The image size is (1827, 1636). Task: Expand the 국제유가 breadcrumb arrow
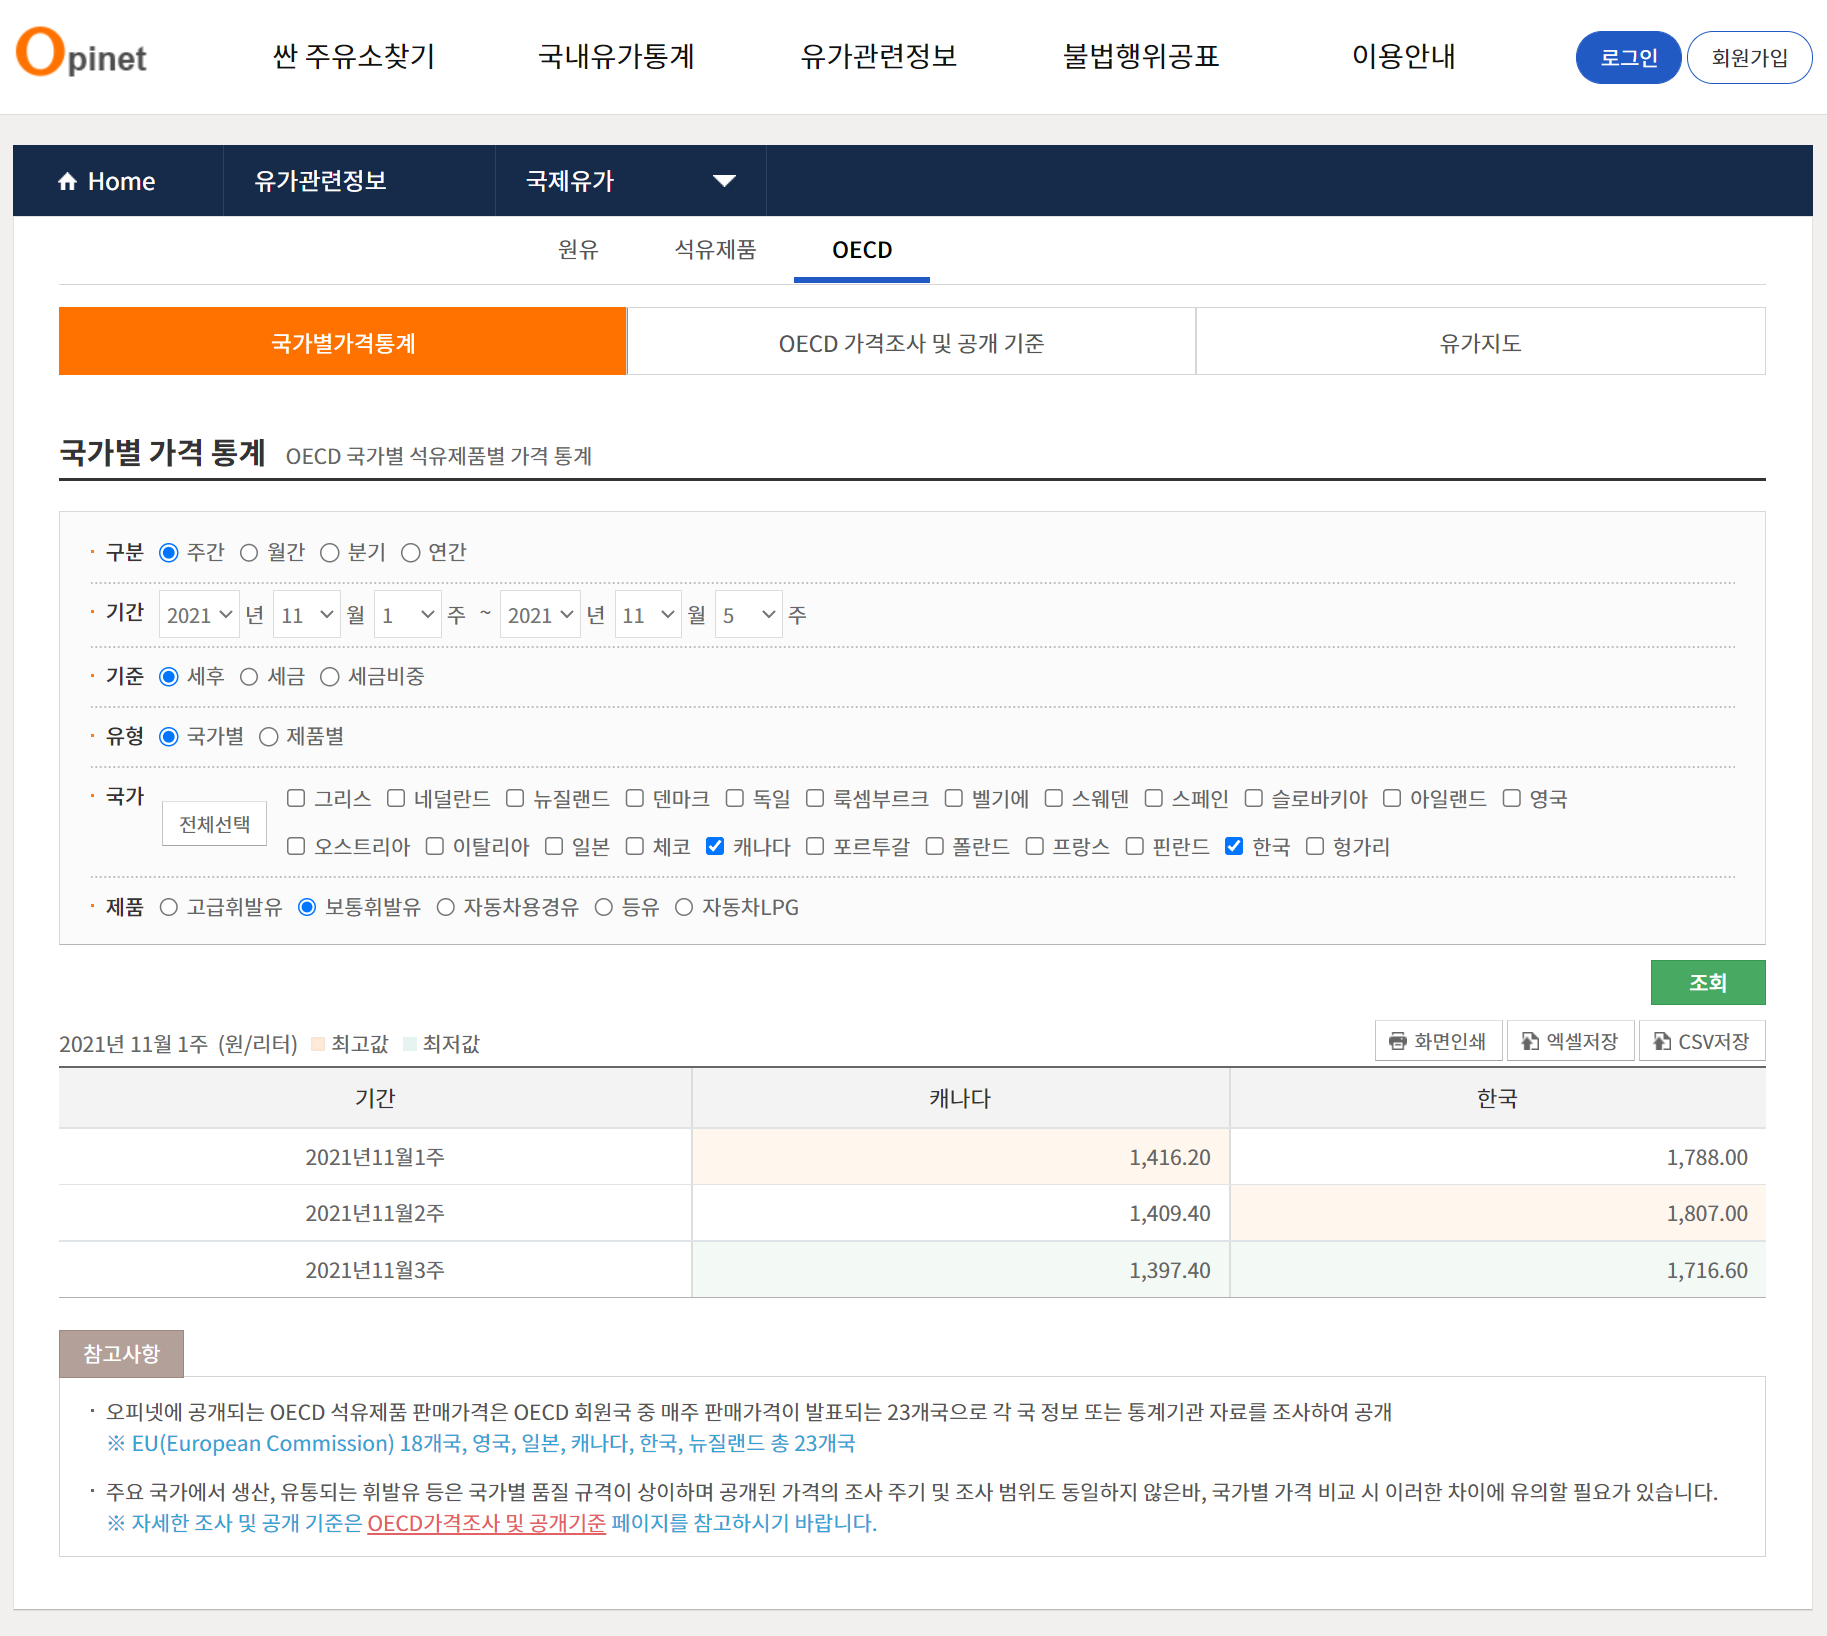tap(724, 181)
